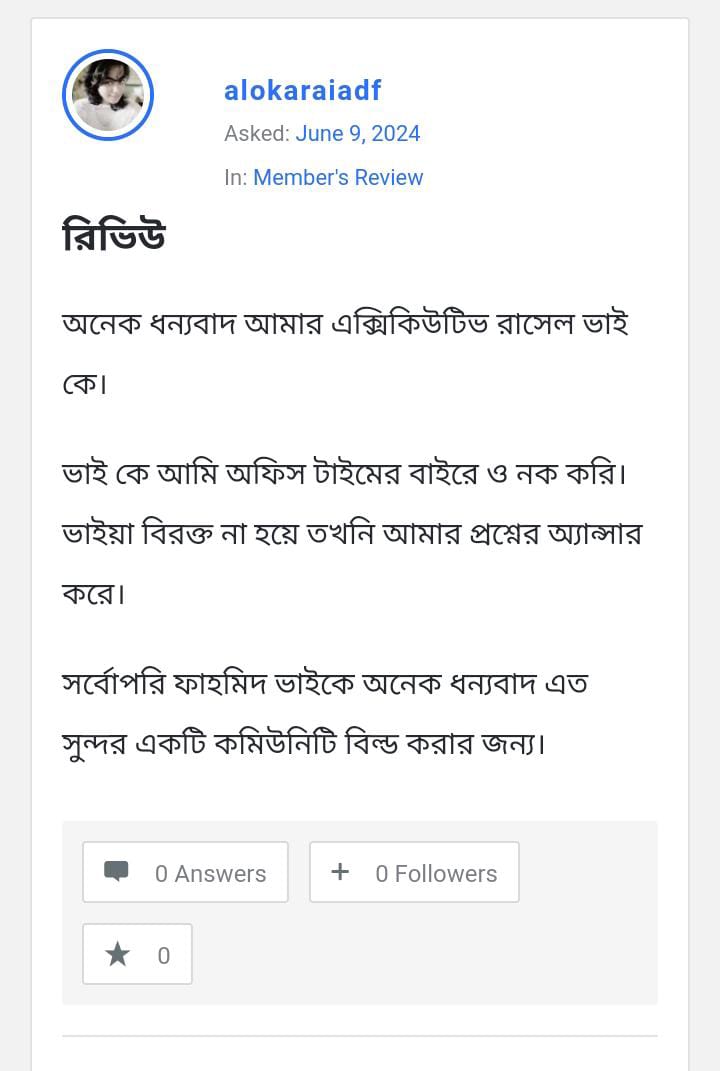Click the line ending with অ্যান্সার
The width and height of the screenshot is (720, 1071).
coord(350,533)
